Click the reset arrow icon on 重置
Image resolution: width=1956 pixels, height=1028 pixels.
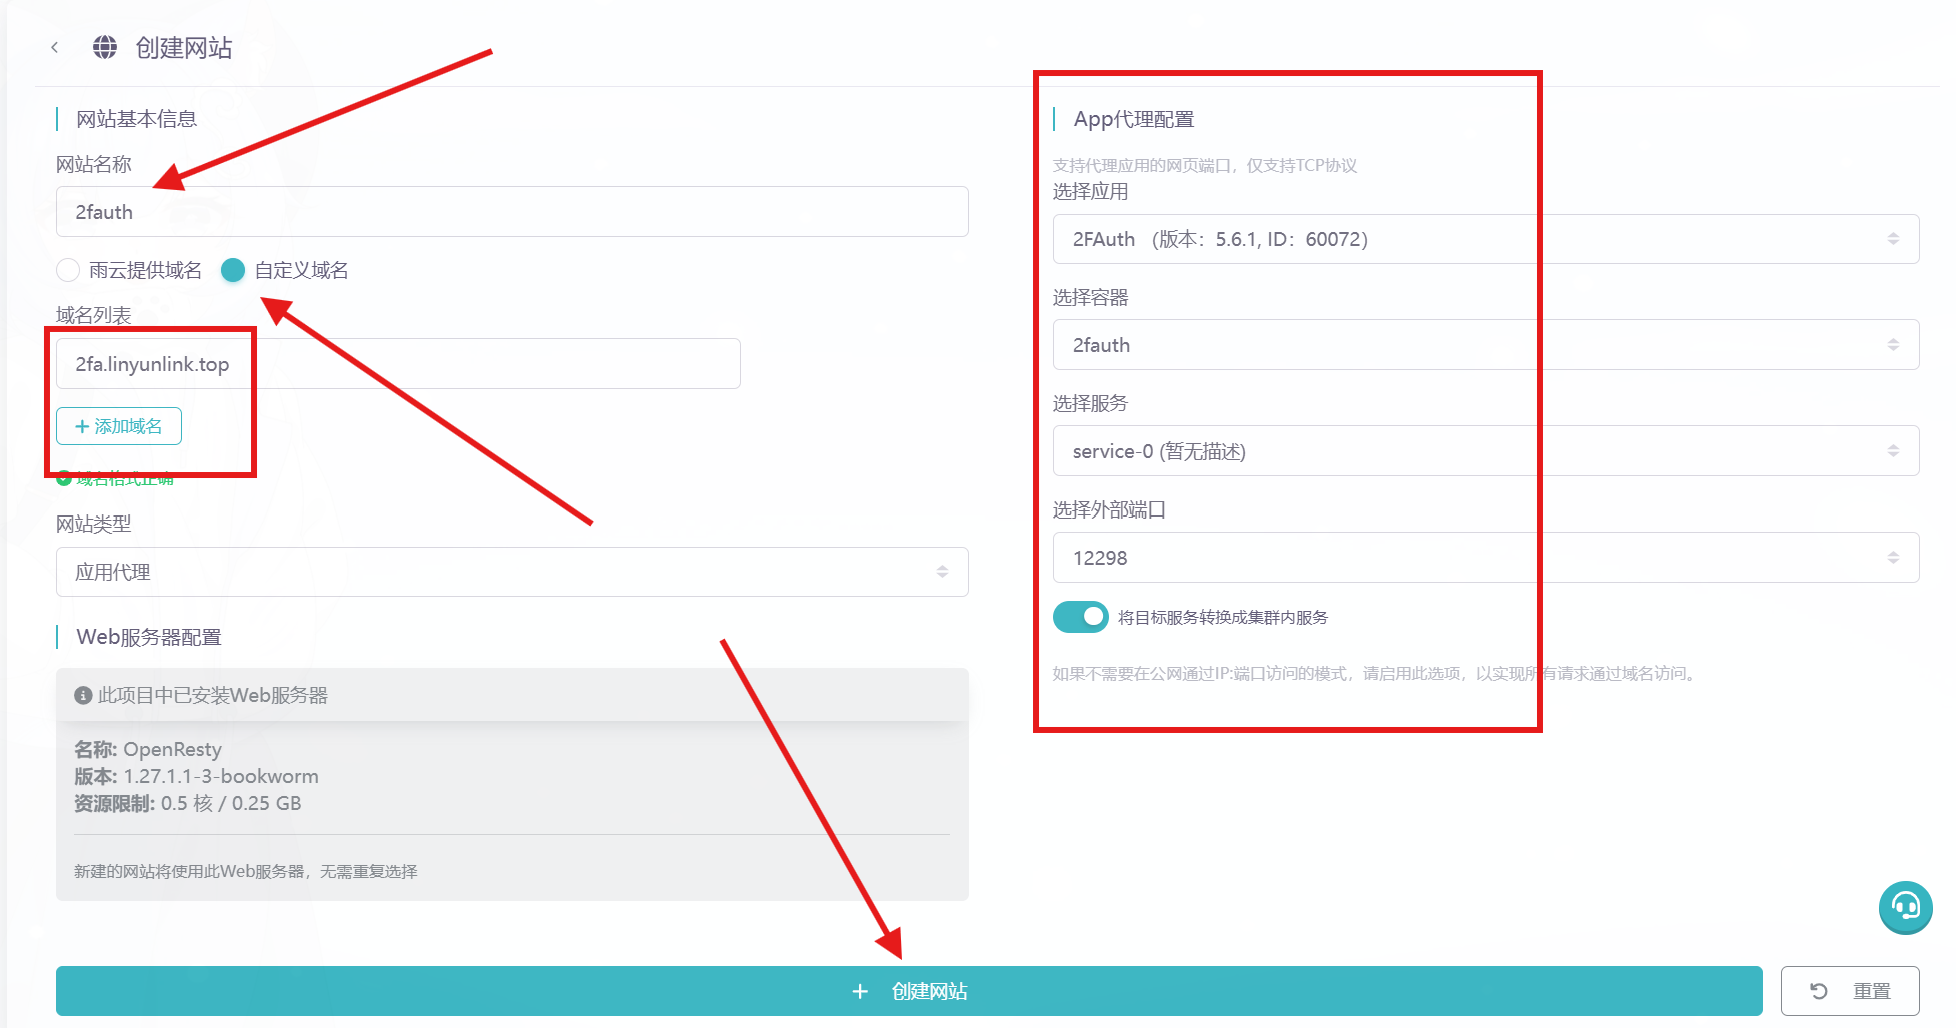point(1818,991)
